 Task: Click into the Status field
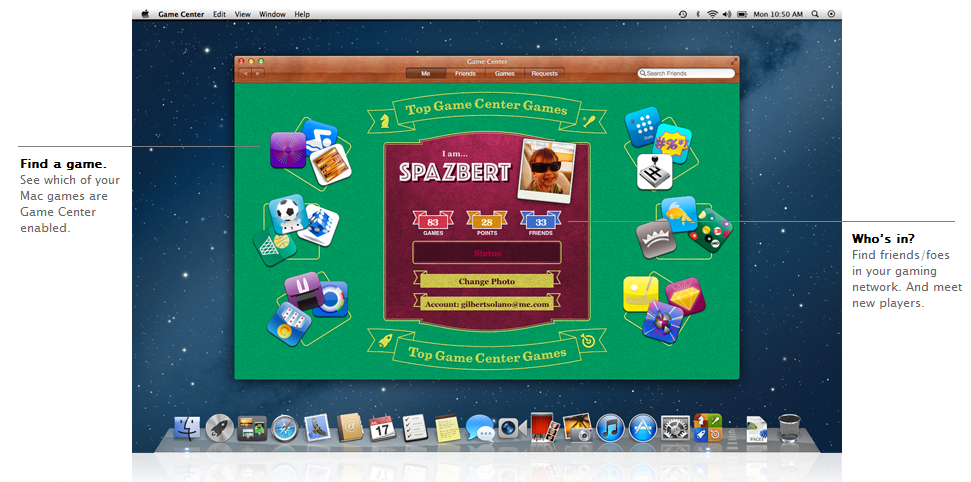click(487, 253)
